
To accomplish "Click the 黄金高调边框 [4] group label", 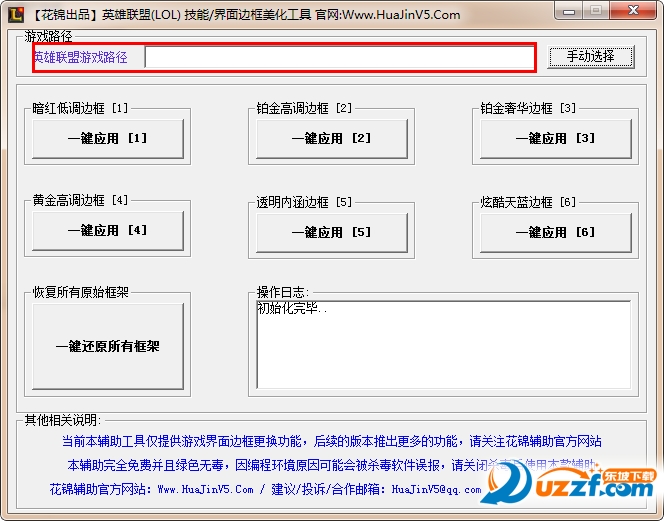I will 80,200.
